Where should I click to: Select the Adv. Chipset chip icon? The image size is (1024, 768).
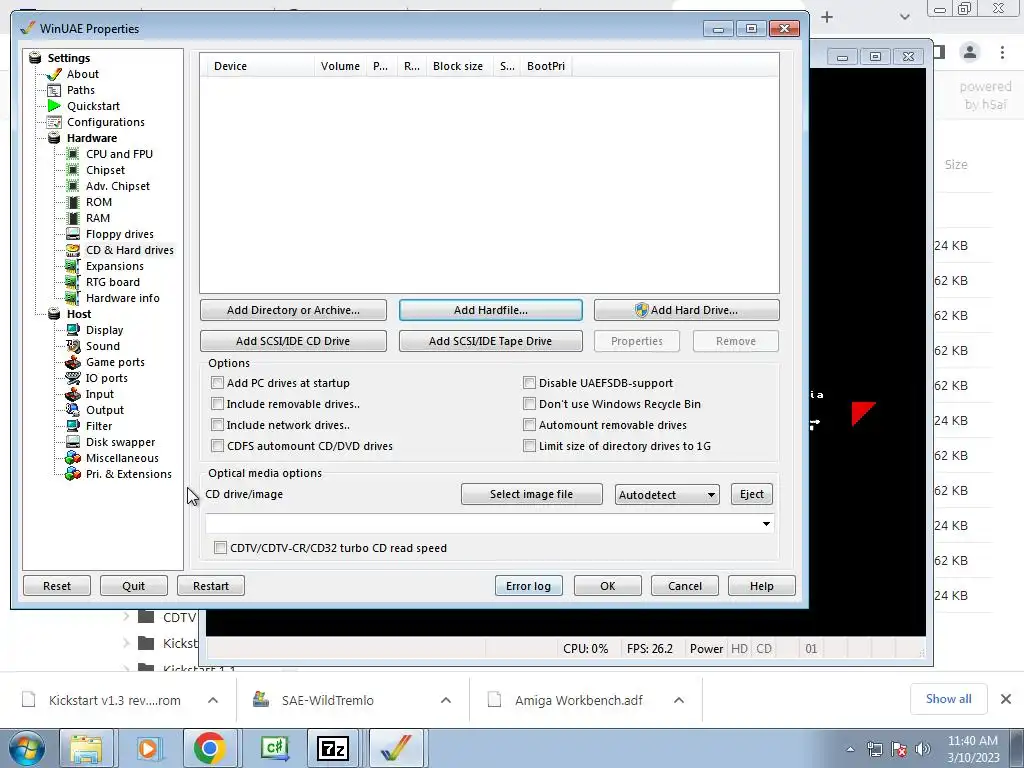tap(73, 186)
